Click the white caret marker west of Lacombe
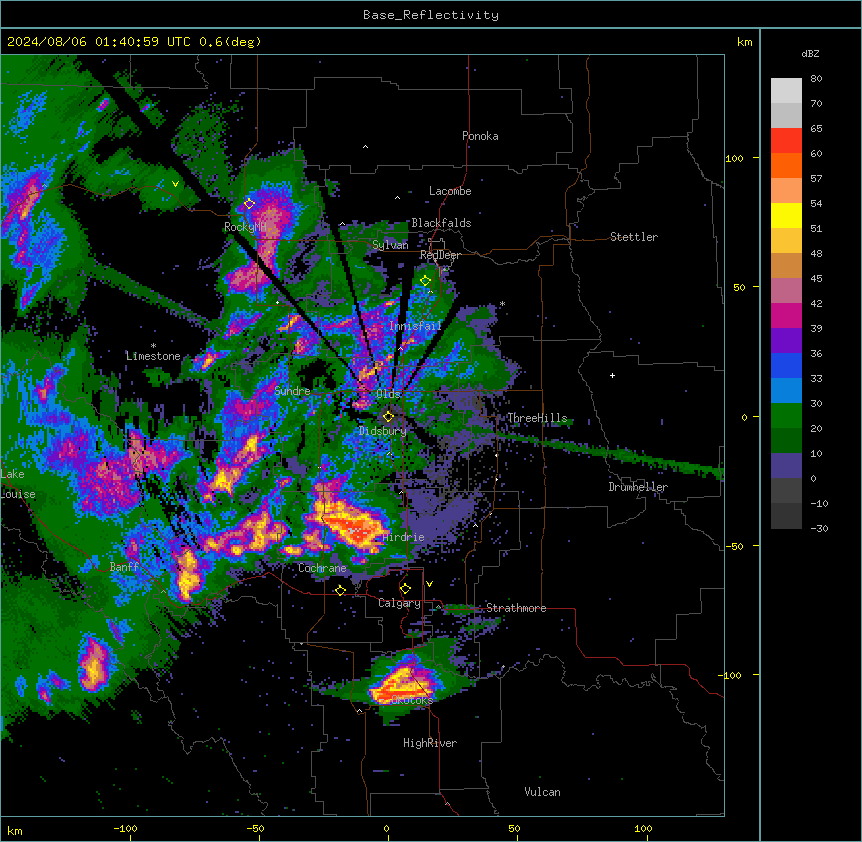862x842 pixels. pos(397,197)
